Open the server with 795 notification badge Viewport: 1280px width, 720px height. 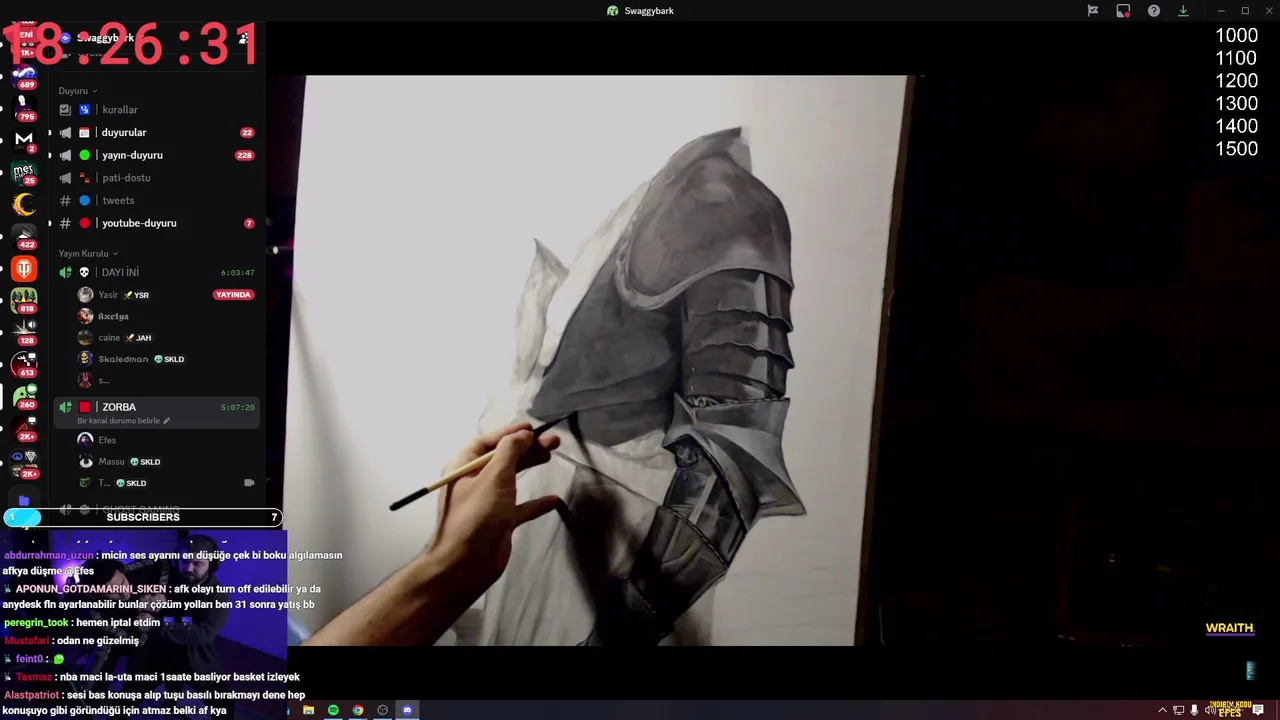click(x=24, y=107)
